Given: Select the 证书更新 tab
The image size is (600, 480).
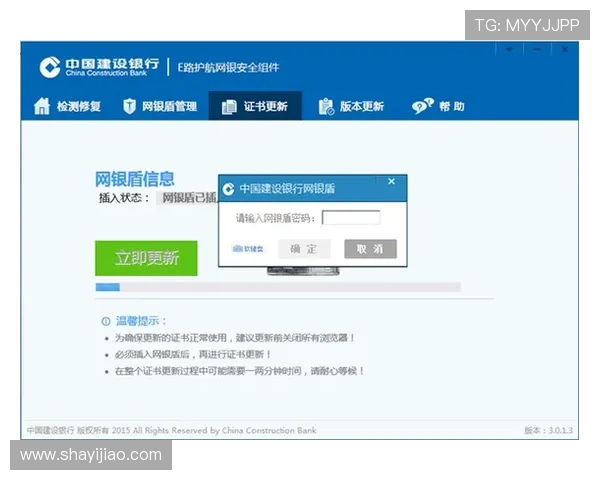Looking at the screenshot, I should [x=255, y=106].
